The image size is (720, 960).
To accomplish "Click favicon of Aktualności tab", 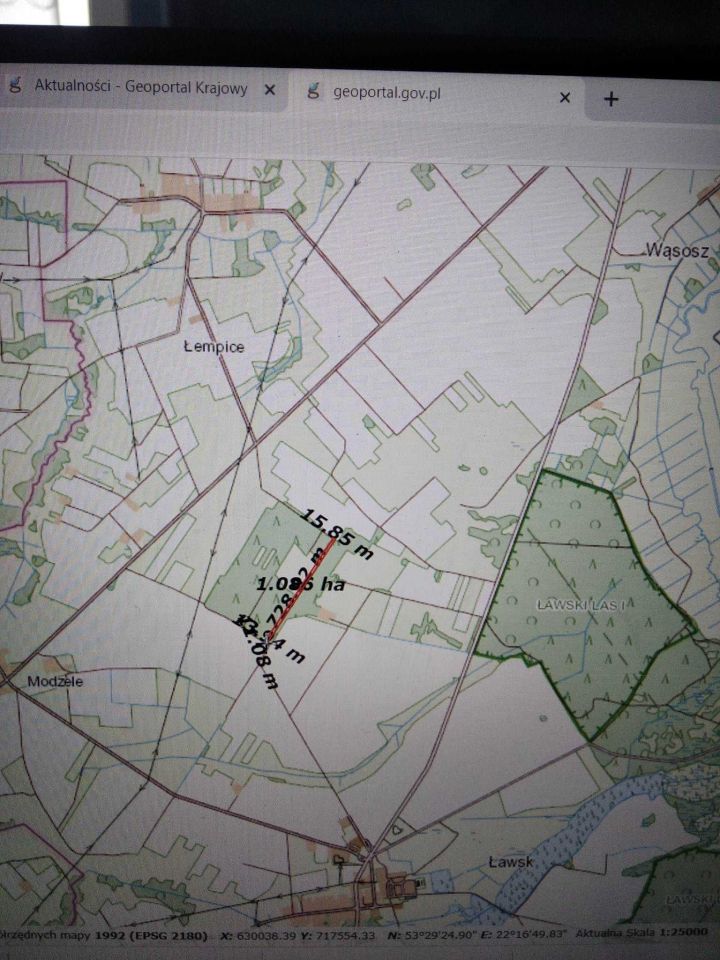I will point(15,84).
